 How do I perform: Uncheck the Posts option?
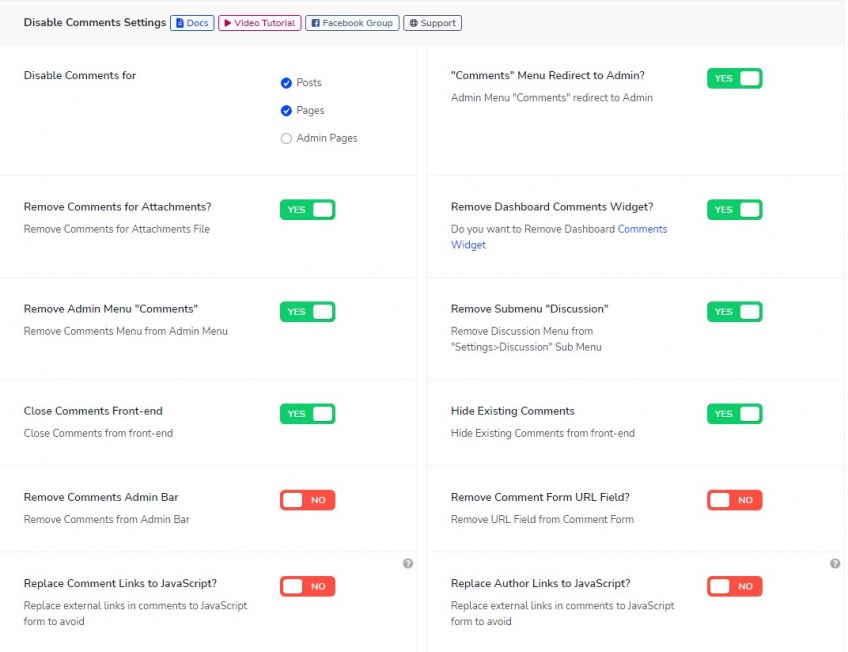(287, 83)
